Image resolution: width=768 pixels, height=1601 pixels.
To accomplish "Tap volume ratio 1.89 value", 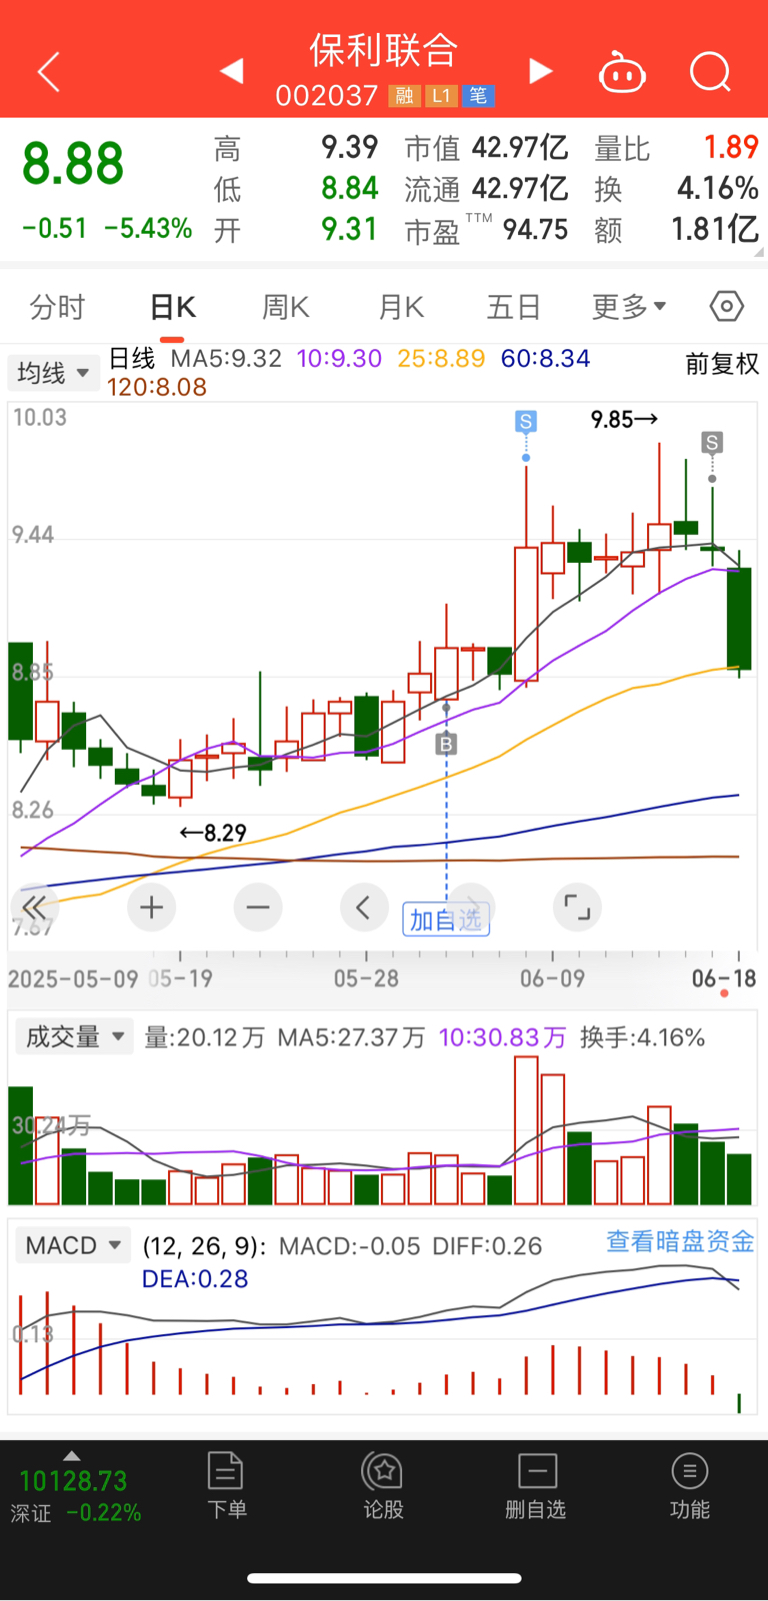I will 731,148.
